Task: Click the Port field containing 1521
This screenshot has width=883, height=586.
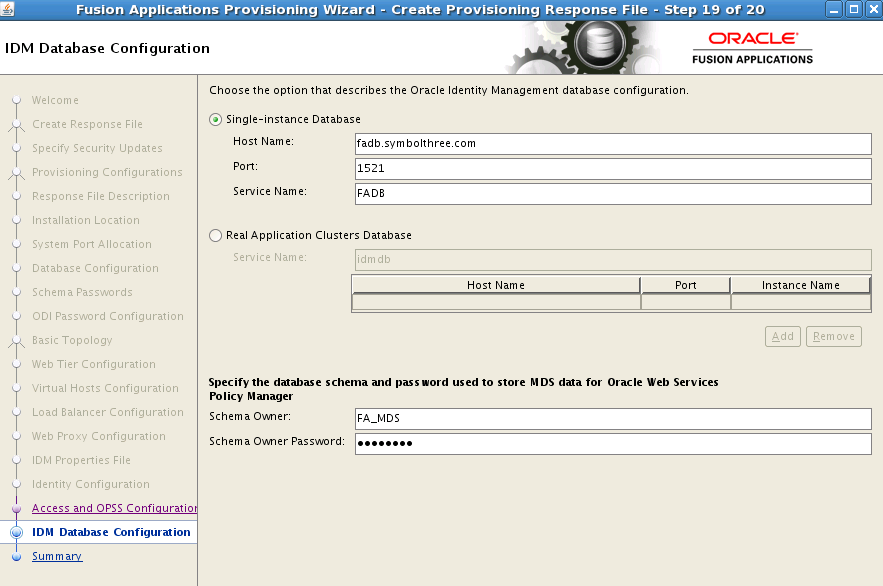Action: [613, 169]
